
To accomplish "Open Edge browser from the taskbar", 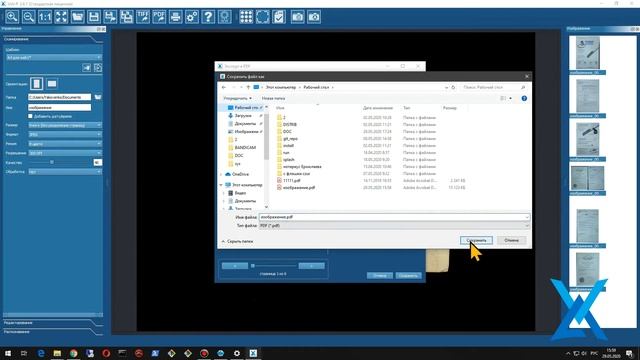I will [41, 353].
